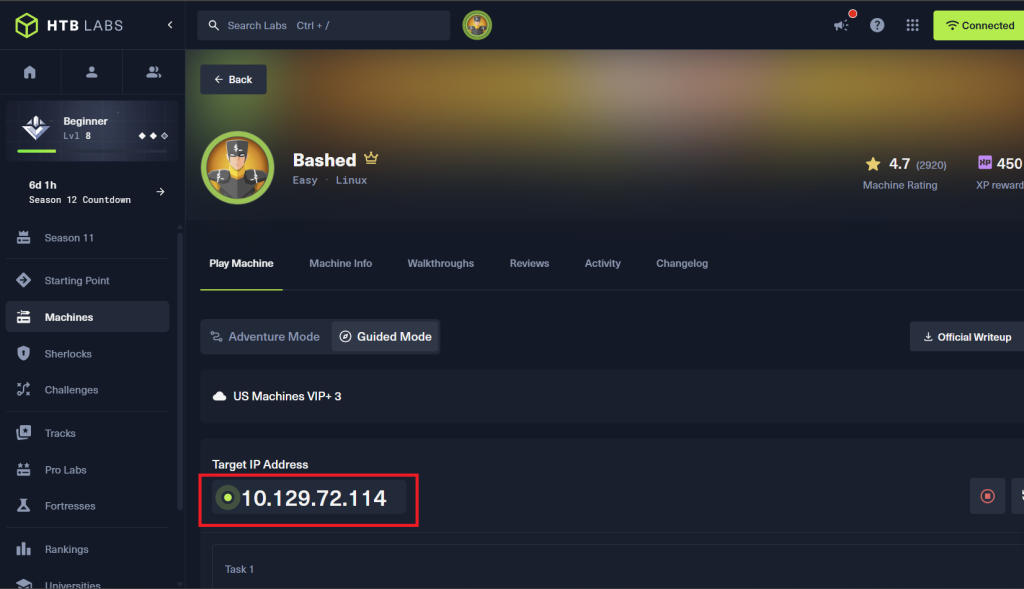Click the sidebar scrollbar
The image size is (1024, 589).
(x=180, y=369)
